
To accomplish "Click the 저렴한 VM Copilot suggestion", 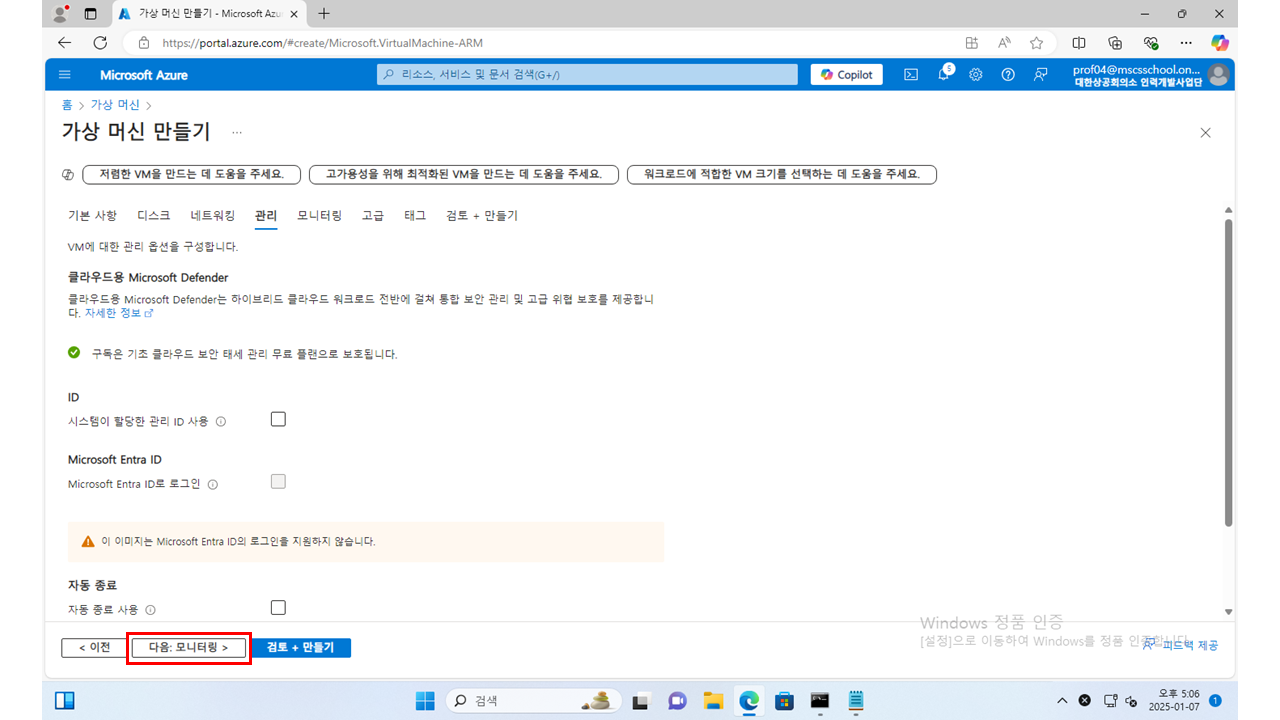I will 191,174.
